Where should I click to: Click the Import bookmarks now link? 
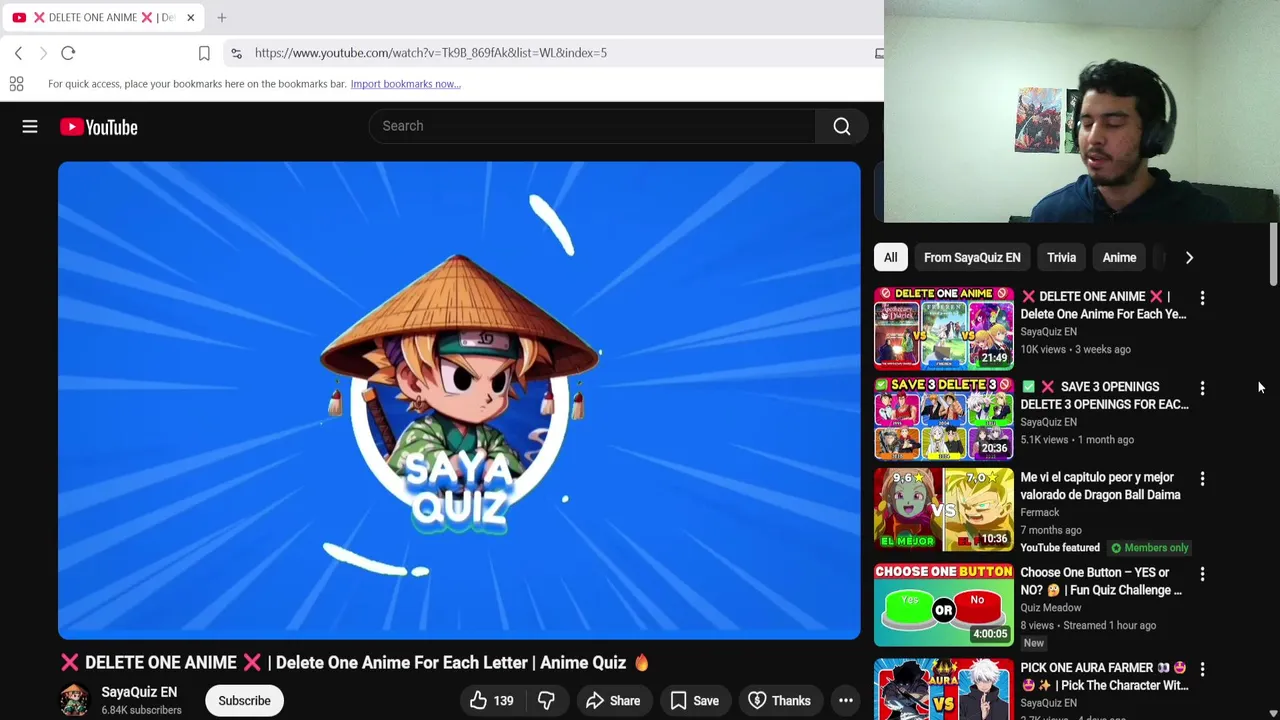pos(405,84)
